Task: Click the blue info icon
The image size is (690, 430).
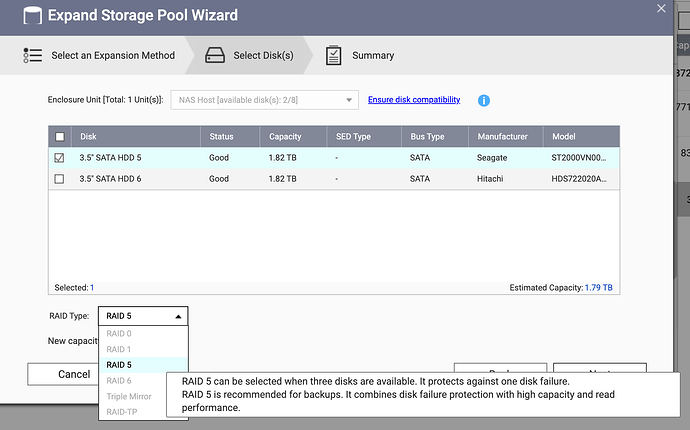Action: pyautogui.click(x=483, y=100)
